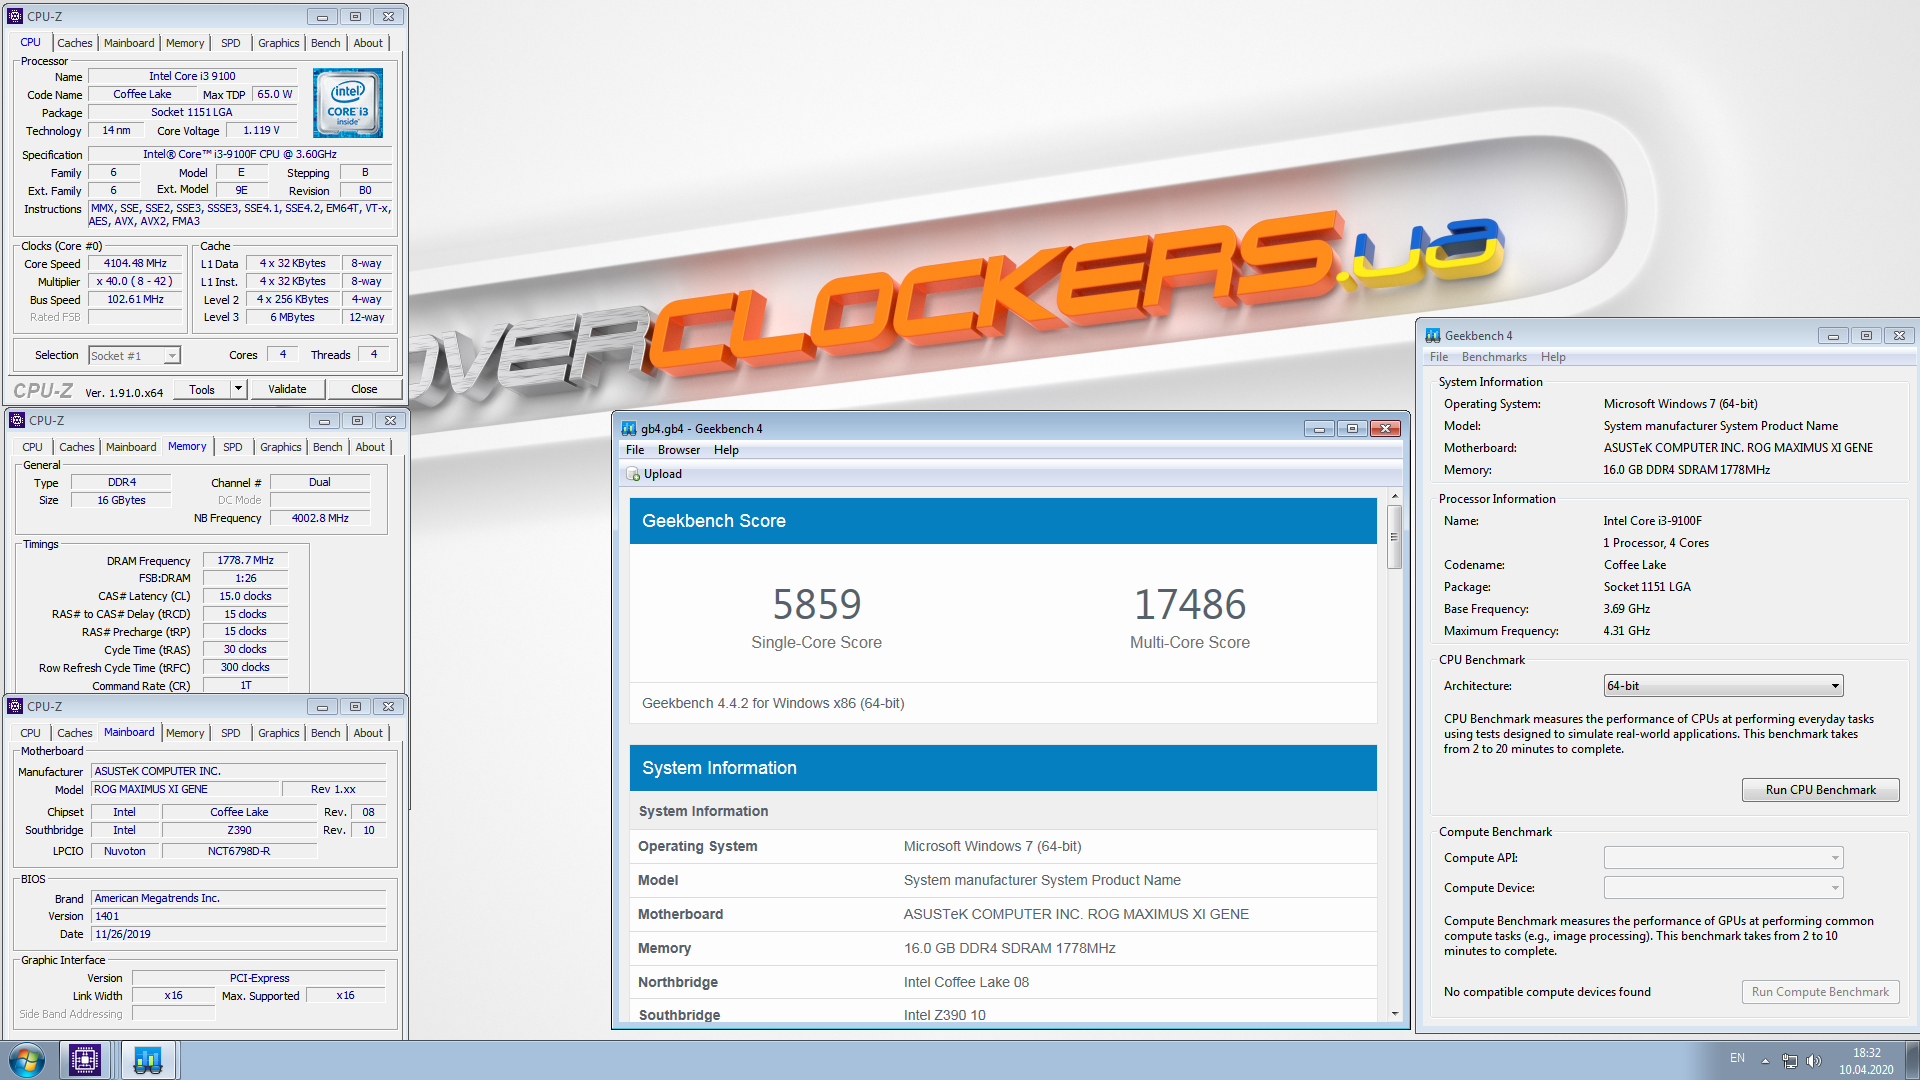Viewport: 1920px width, 1080px height.
Task: Open the Tools dropdown arrow in CPU-Z
Action: (238, 389)
